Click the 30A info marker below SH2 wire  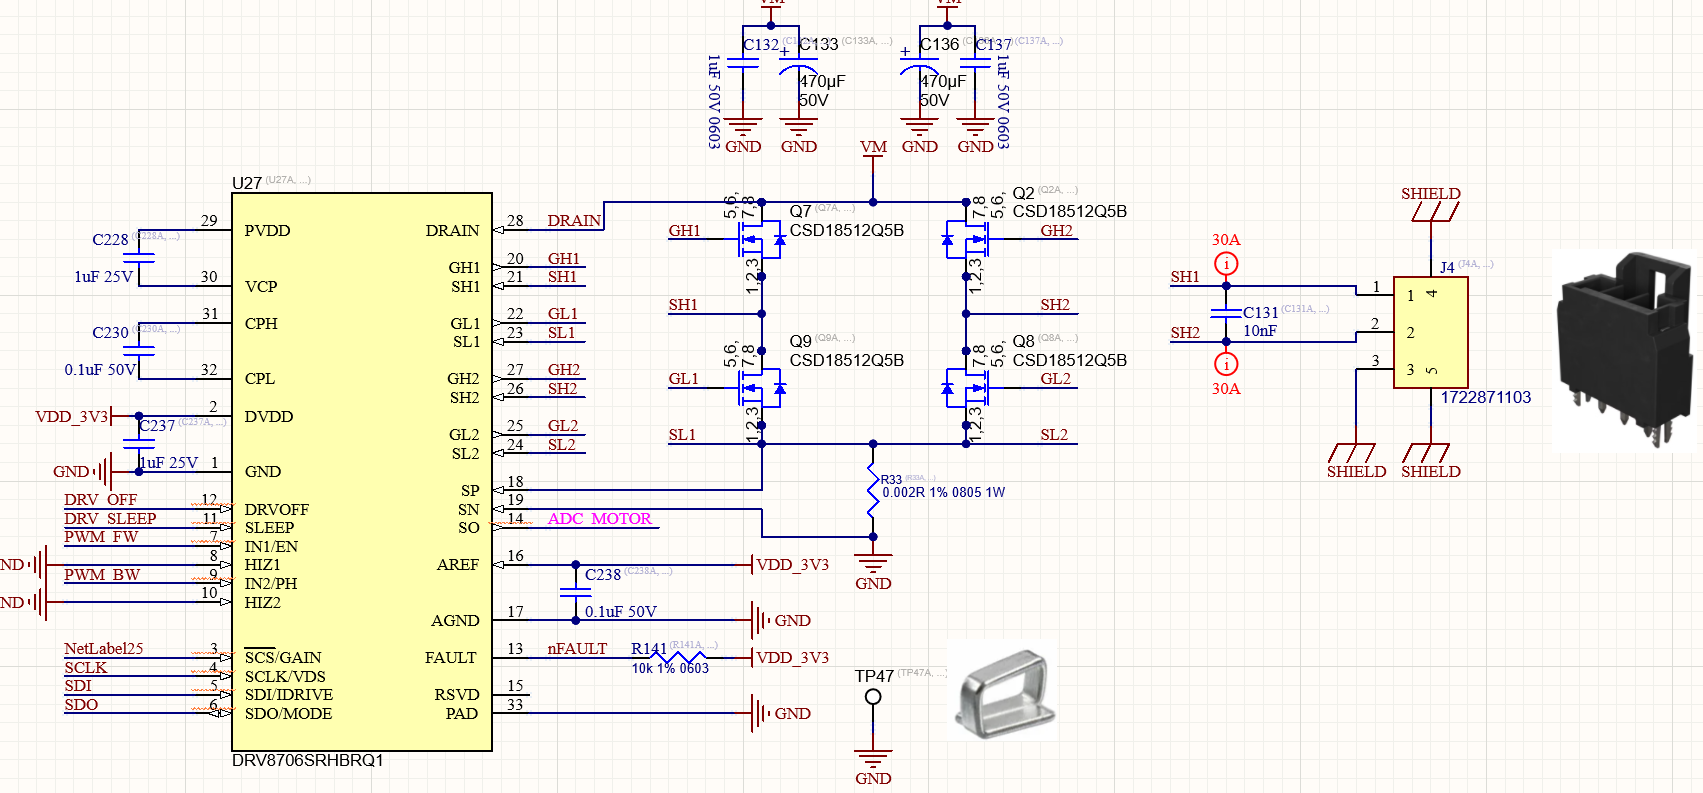1226,364
